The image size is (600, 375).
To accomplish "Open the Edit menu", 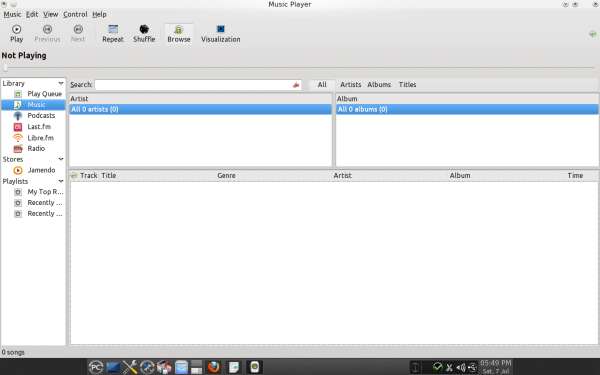I will point(32,14).
